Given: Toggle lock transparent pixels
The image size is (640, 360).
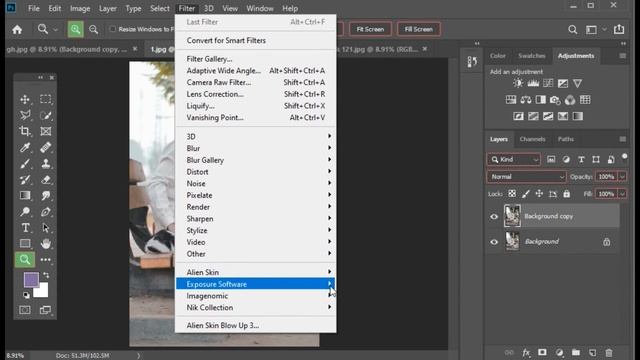Looking at the screenshot, I should (x=512, y=194).
